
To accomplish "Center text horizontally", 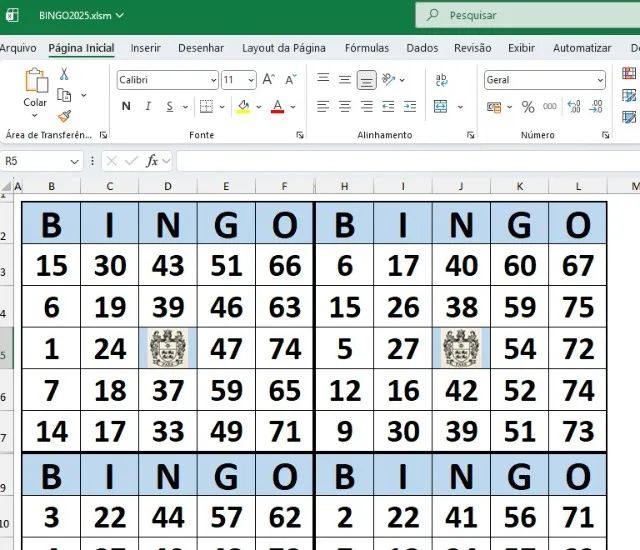I will click(345, 106).
